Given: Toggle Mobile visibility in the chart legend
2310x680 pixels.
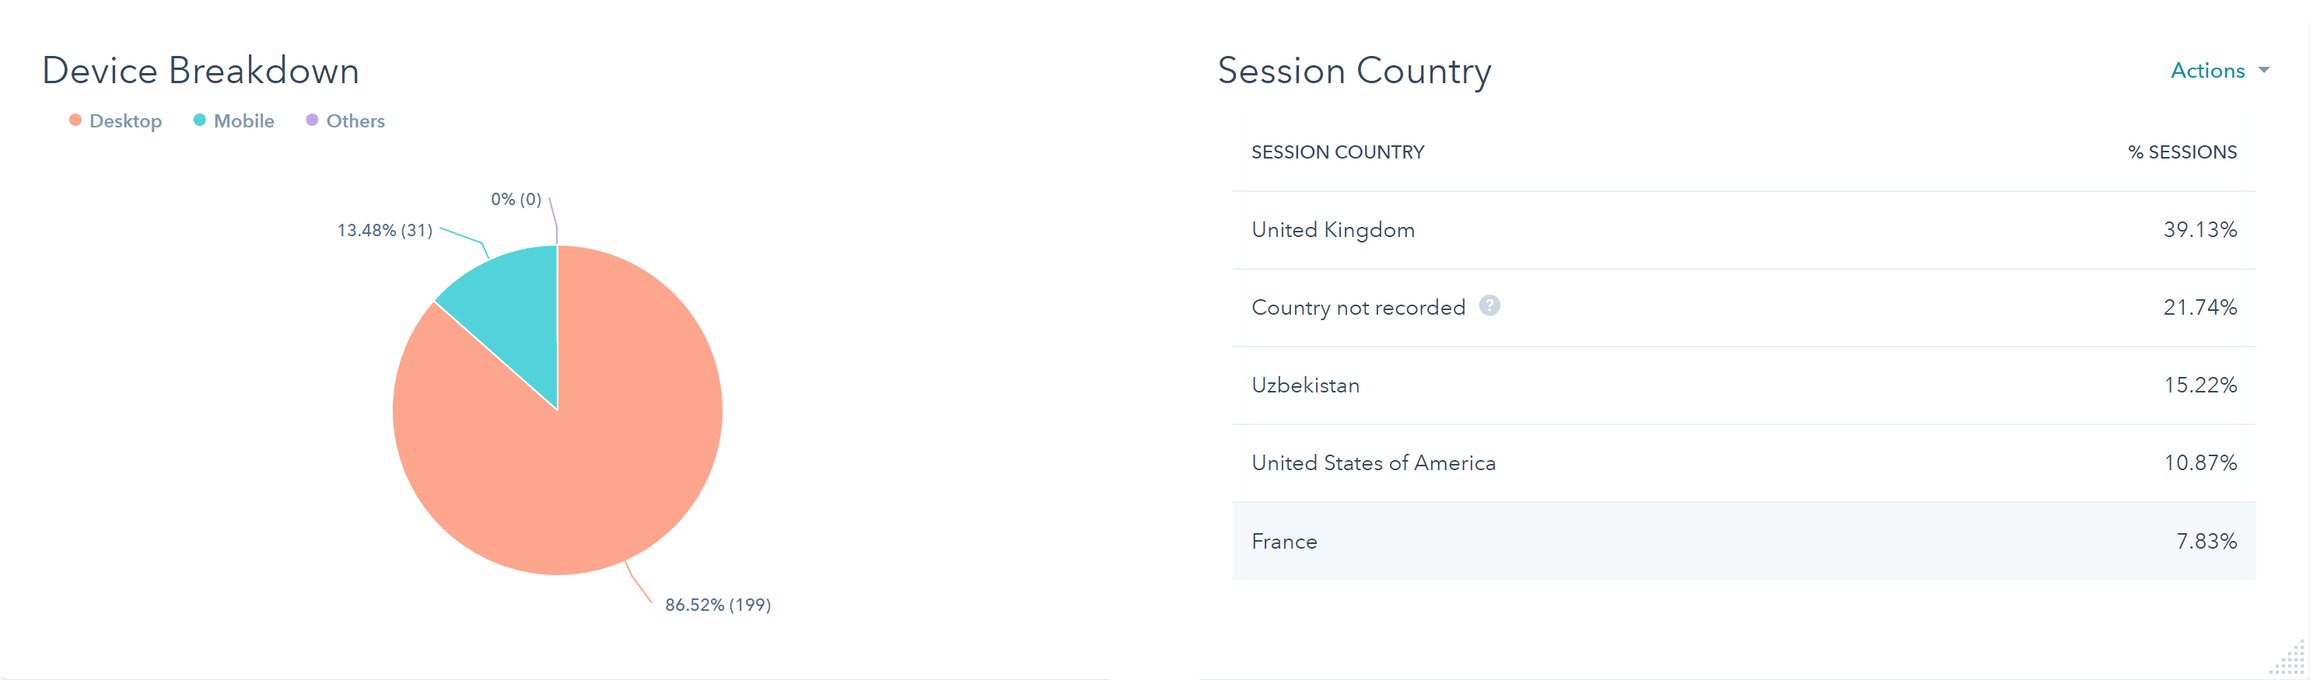Looking at the screenshot, I should click(x=240, y=120).
